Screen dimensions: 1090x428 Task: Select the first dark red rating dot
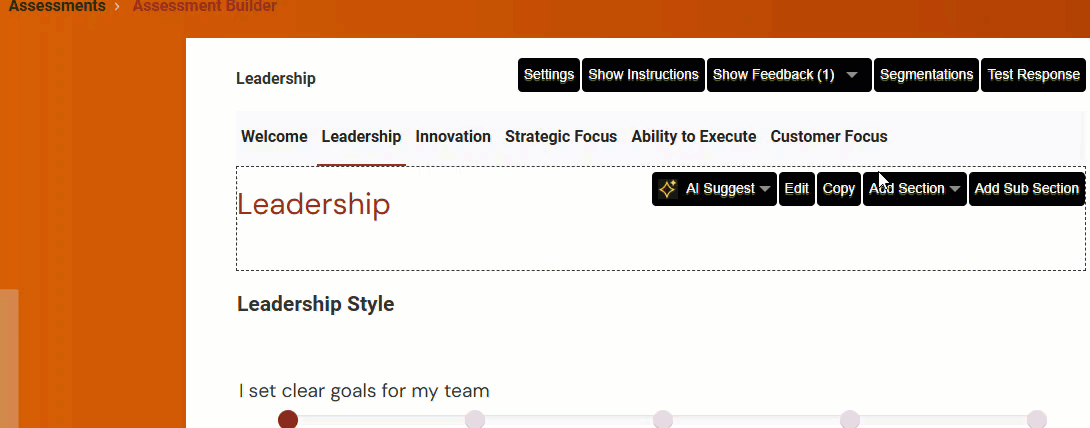pos(288,419)
